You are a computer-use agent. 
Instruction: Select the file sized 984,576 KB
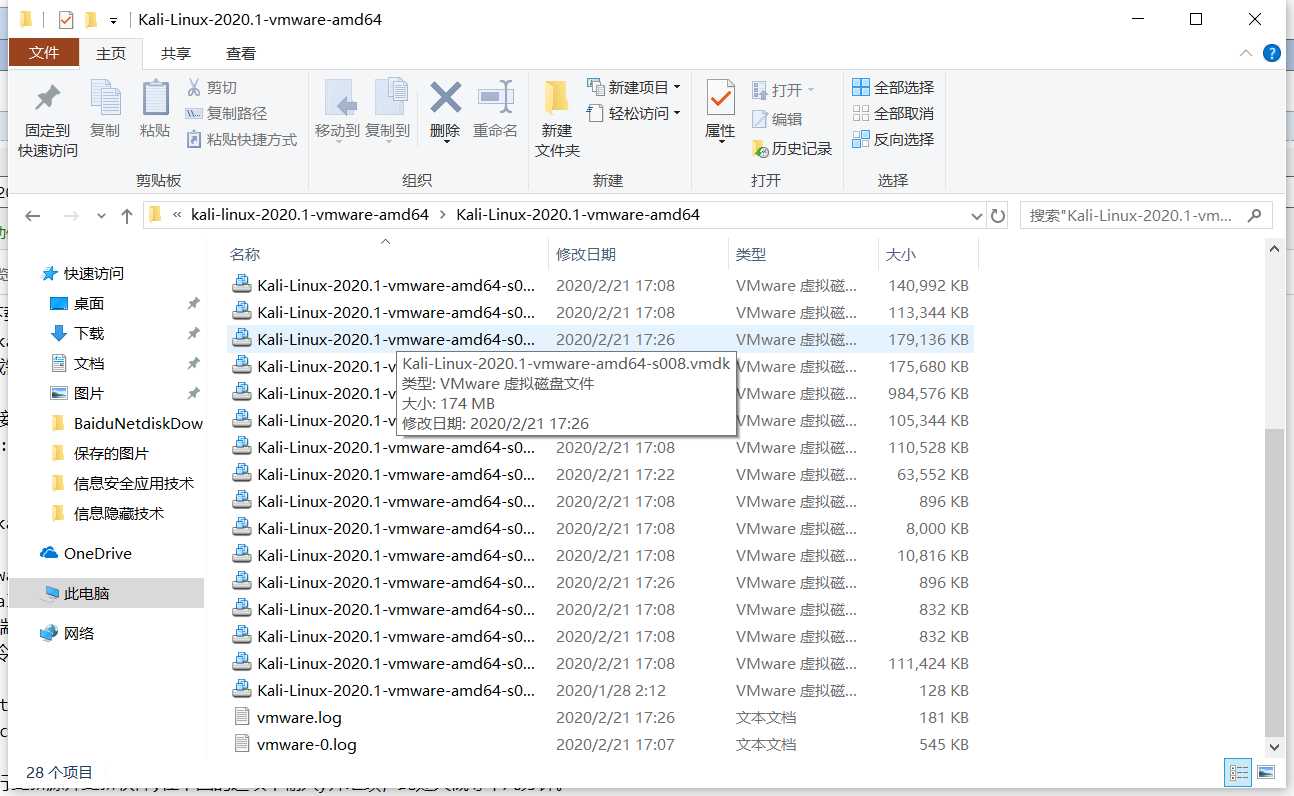[x=600, y=393]
